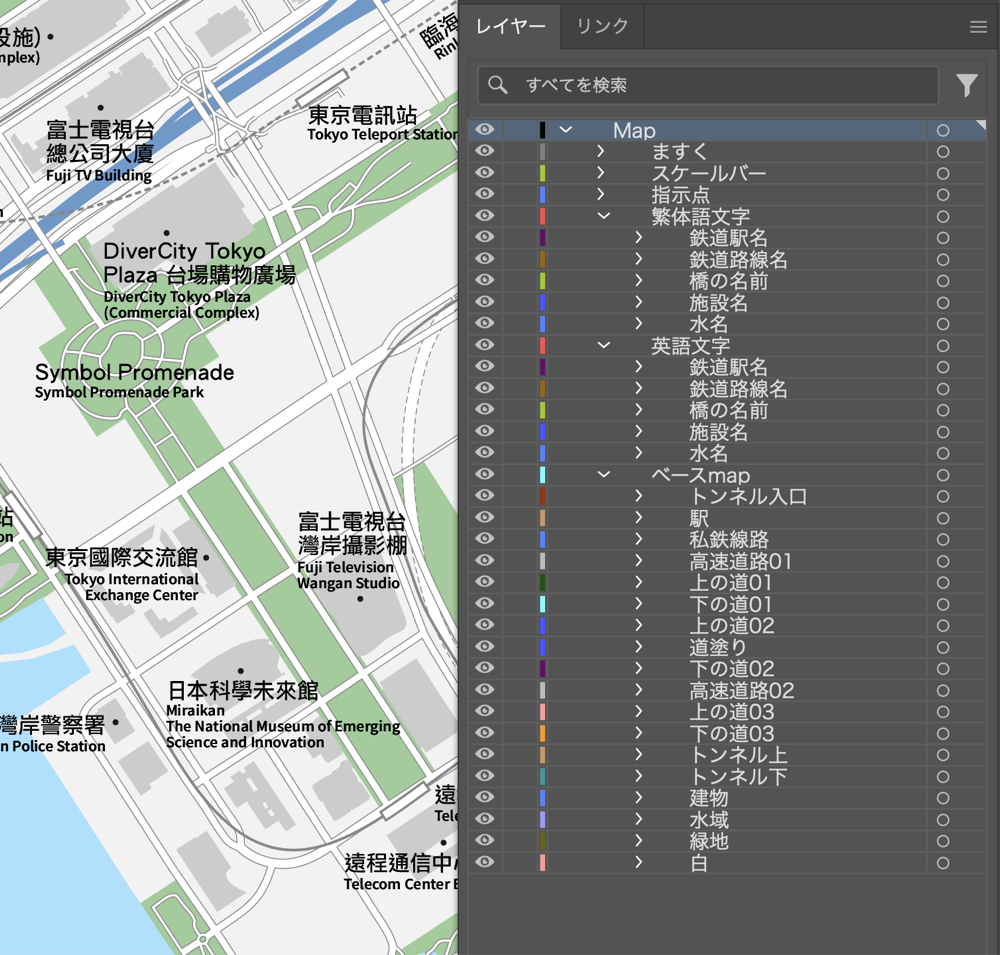Click target circle for 水域 layer

coord(942,820)
